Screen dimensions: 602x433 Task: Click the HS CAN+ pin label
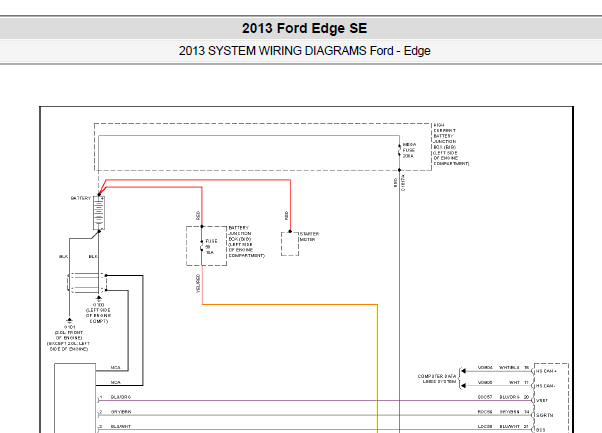[546, 371]
